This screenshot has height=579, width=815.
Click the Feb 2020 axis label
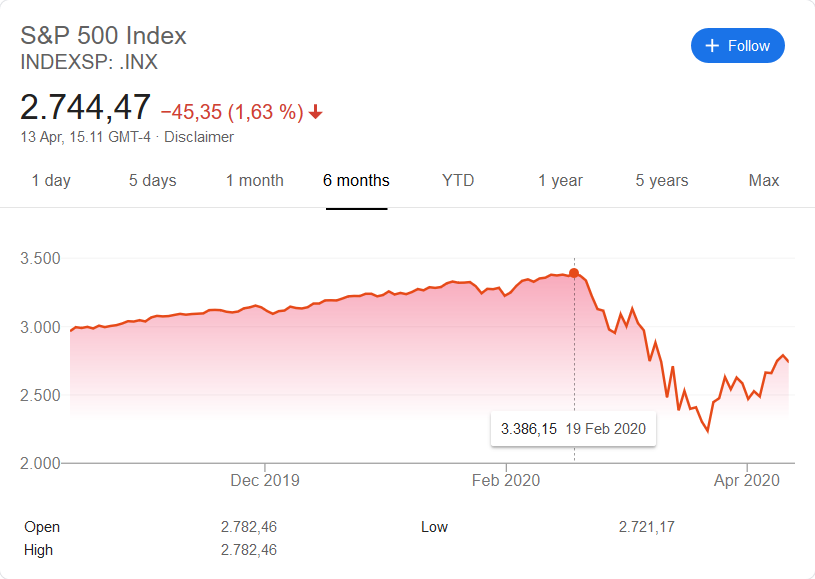tap(506, 480)
